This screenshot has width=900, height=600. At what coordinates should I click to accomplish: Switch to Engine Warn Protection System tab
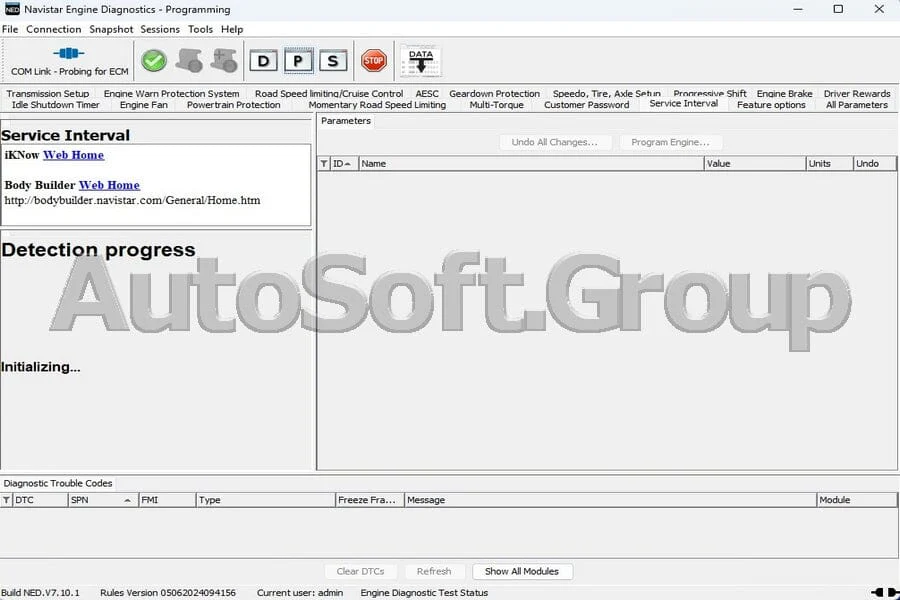(171, 94)
